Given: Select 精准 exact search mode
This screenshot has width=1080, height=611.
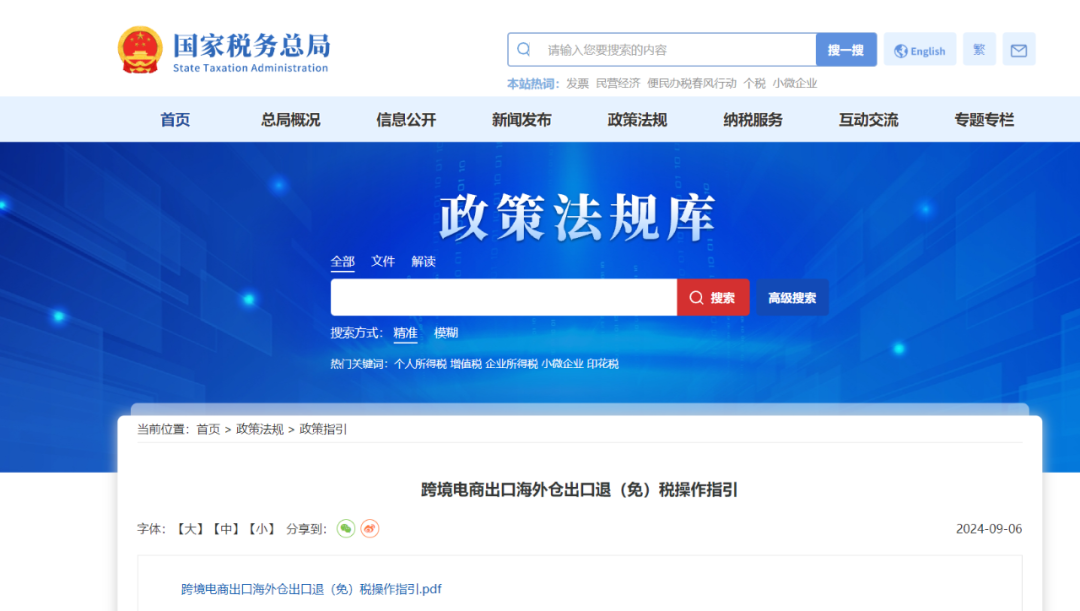Looking at the screenshot, I should pyautogui.click(x=405, y=333).
